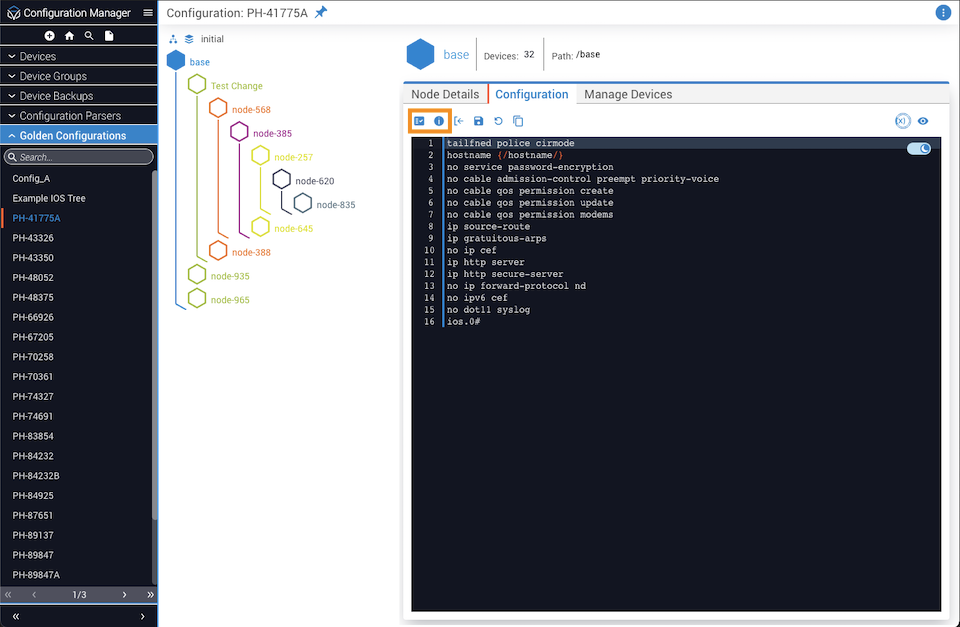The width and height of the screenshot is (960, 627).
Task: Switch to the Configuration tab
Action: pyautogui.click(x=531, y=94)
